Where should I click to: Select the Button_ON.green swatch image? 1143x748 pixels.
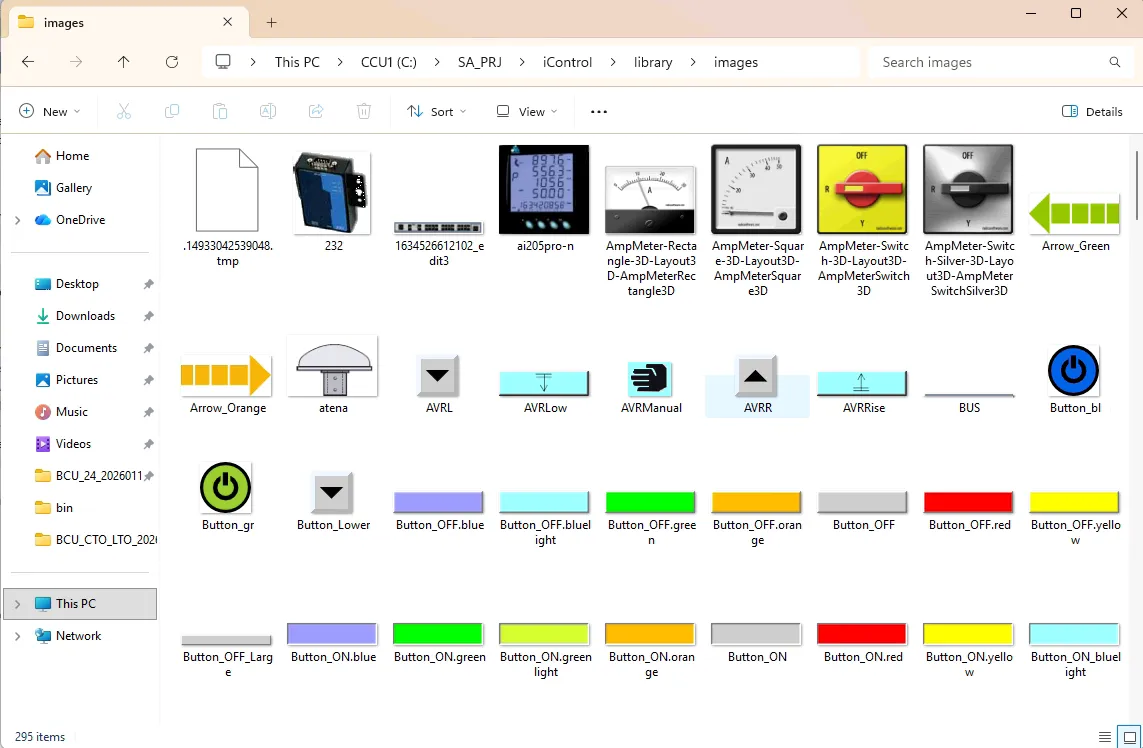(x=439, y=644)
